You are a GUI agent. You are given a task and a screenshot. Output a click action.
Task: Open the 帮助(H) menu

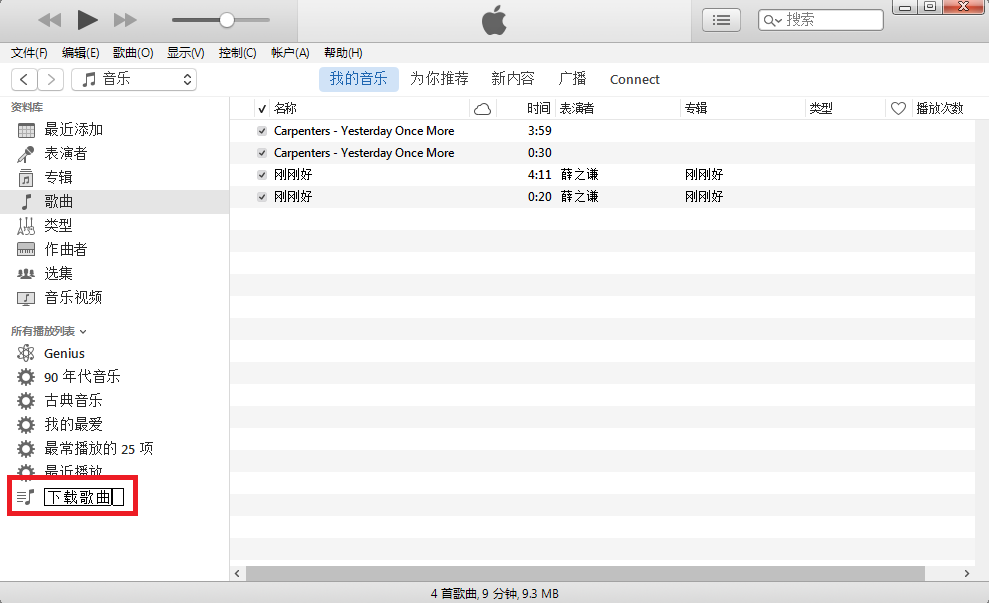click(343, 53)
